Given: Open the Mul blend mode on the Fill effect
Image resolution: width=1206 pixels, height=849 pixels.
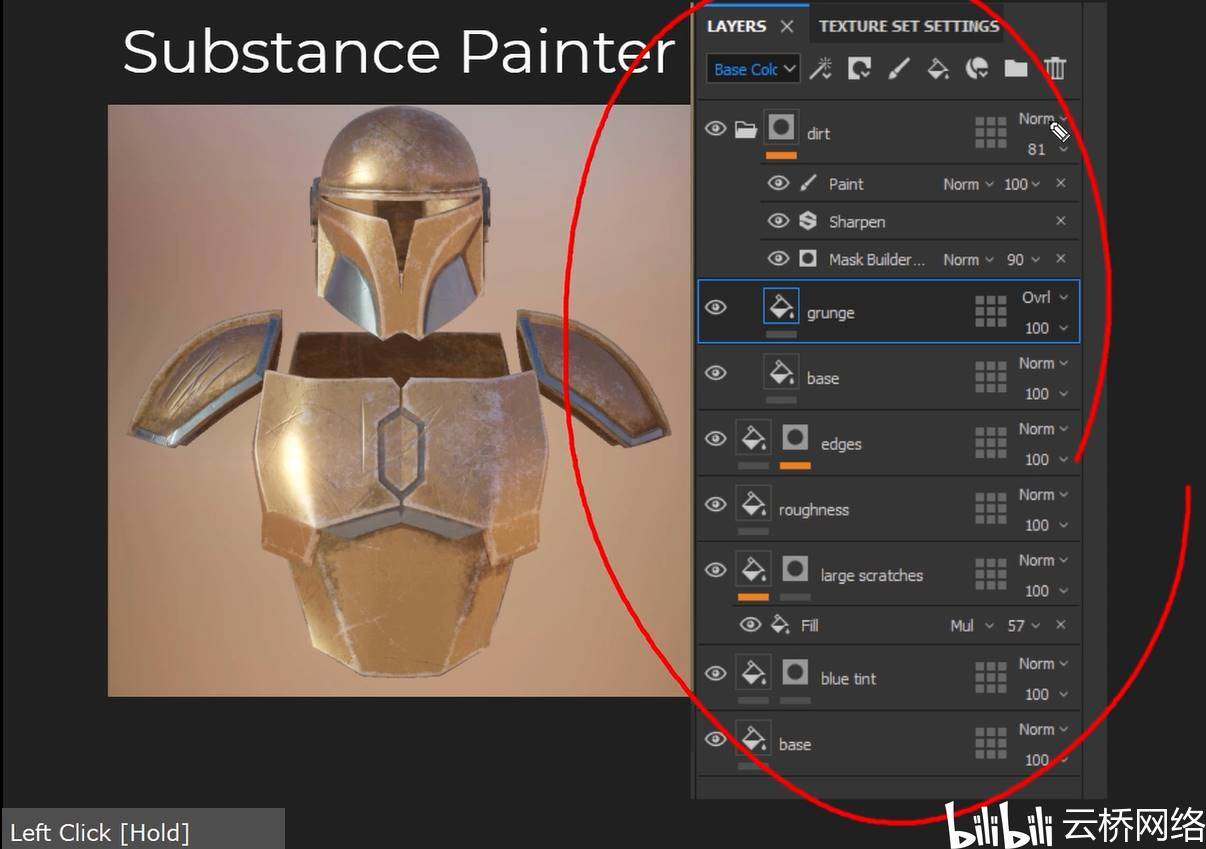Looking at the screenshot, I should click(971, 626).
